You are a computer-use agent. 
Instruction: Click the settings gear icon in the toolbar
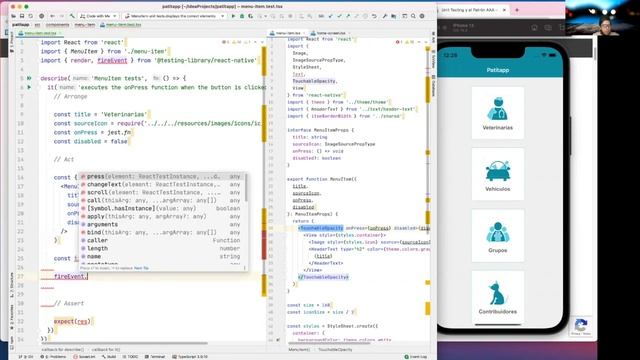tap(422, 16)
